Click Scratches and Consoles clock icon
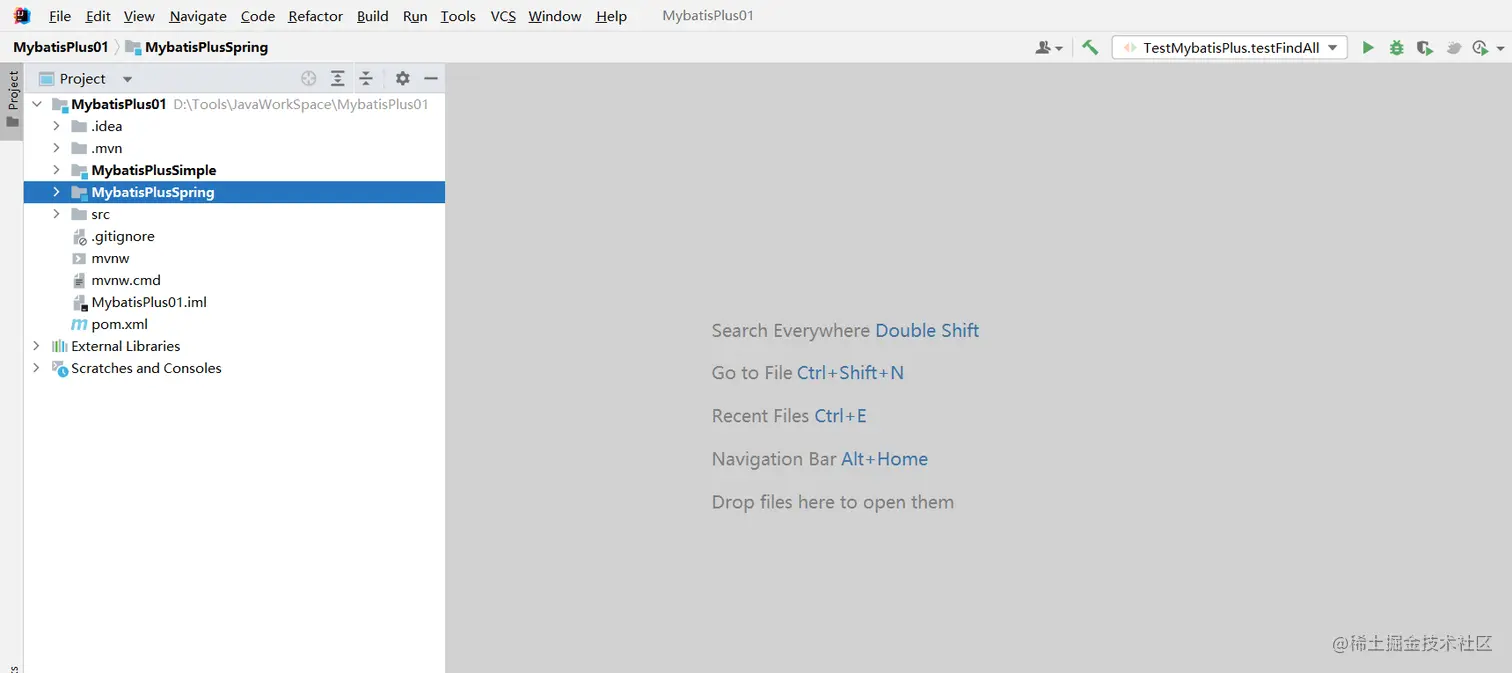This screenshot has width=1512, height=673. [60, 368]
